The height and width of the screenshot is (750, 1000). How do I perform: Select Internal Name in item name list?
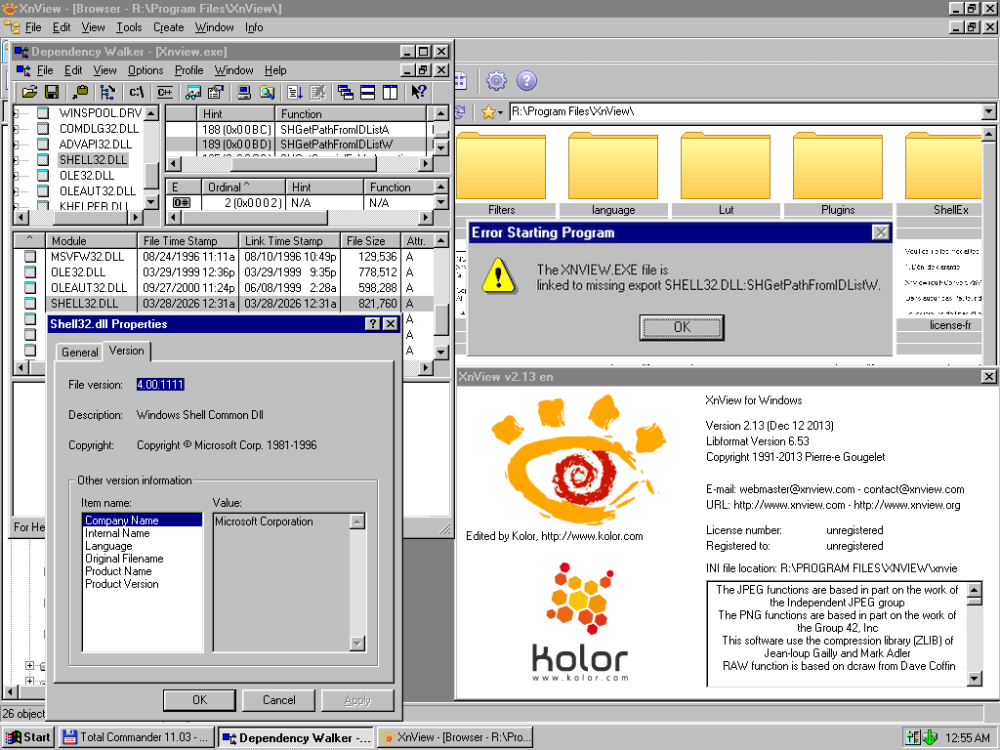[x=117, y=533]
